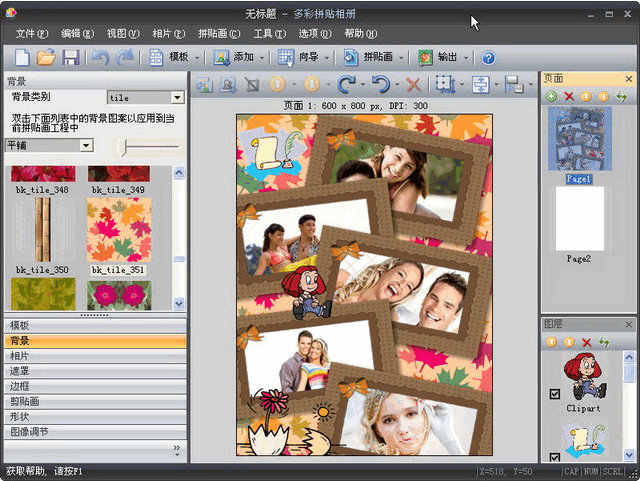Click the New file icon
Image resolution: width=641 pixels, height=481 pixels.
20,58
